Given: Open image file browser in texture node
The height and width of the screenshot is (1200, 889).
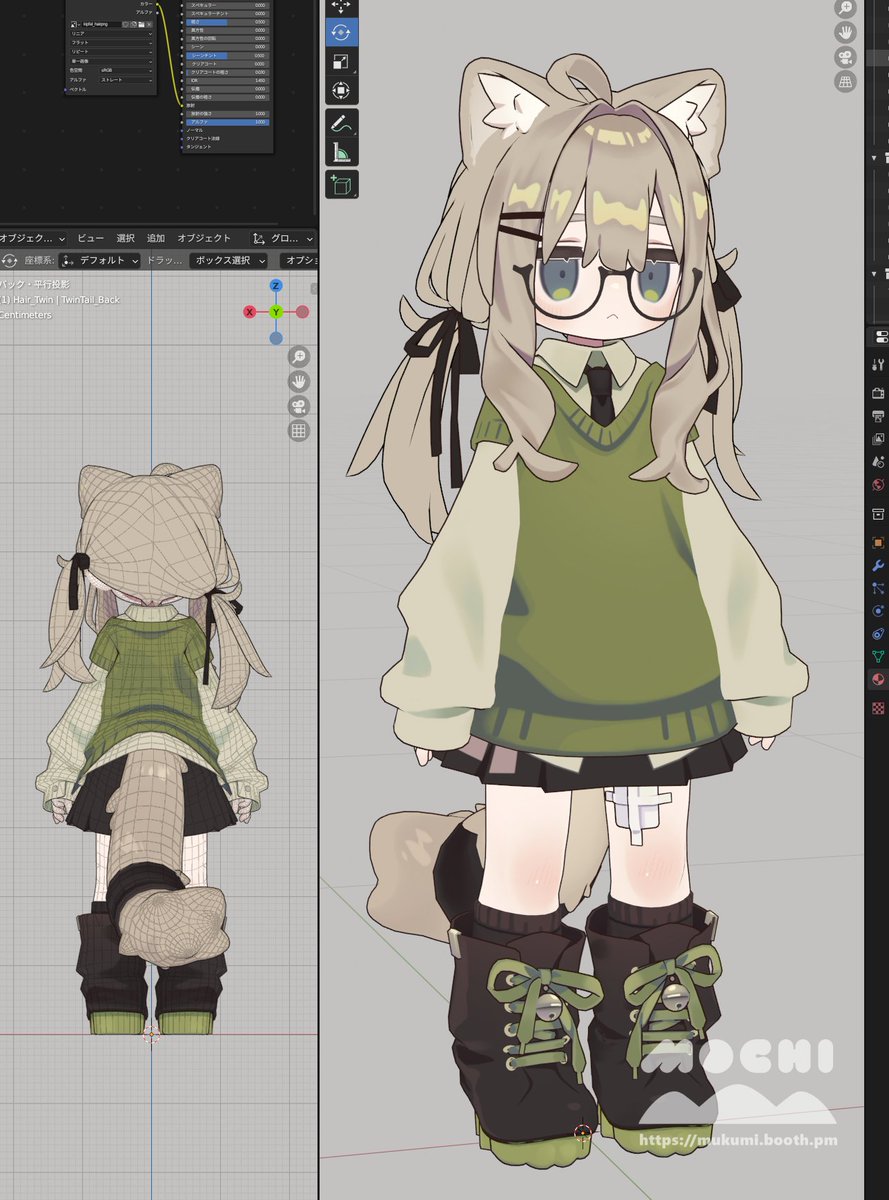Looking at the screenshot, I should [x=141, y=23].
